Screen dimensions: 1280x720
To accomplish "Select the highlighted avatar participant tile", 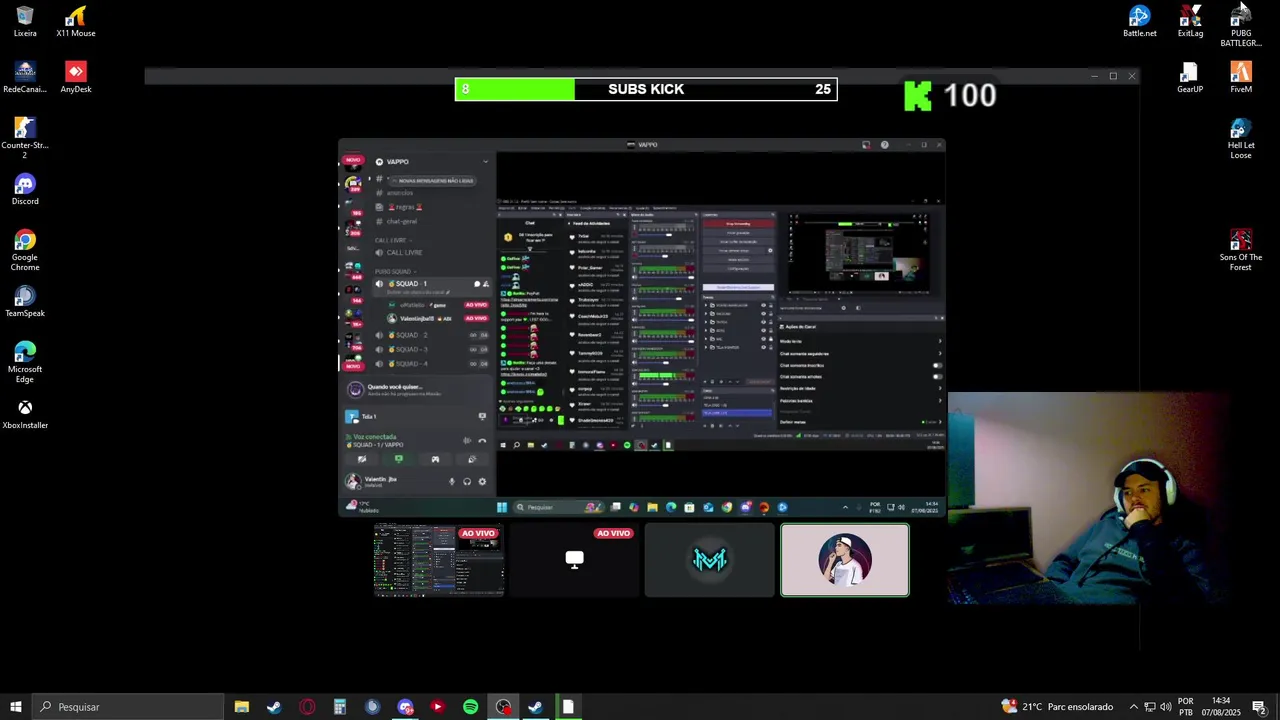I will pyautogui.click(x=845, y=560).
